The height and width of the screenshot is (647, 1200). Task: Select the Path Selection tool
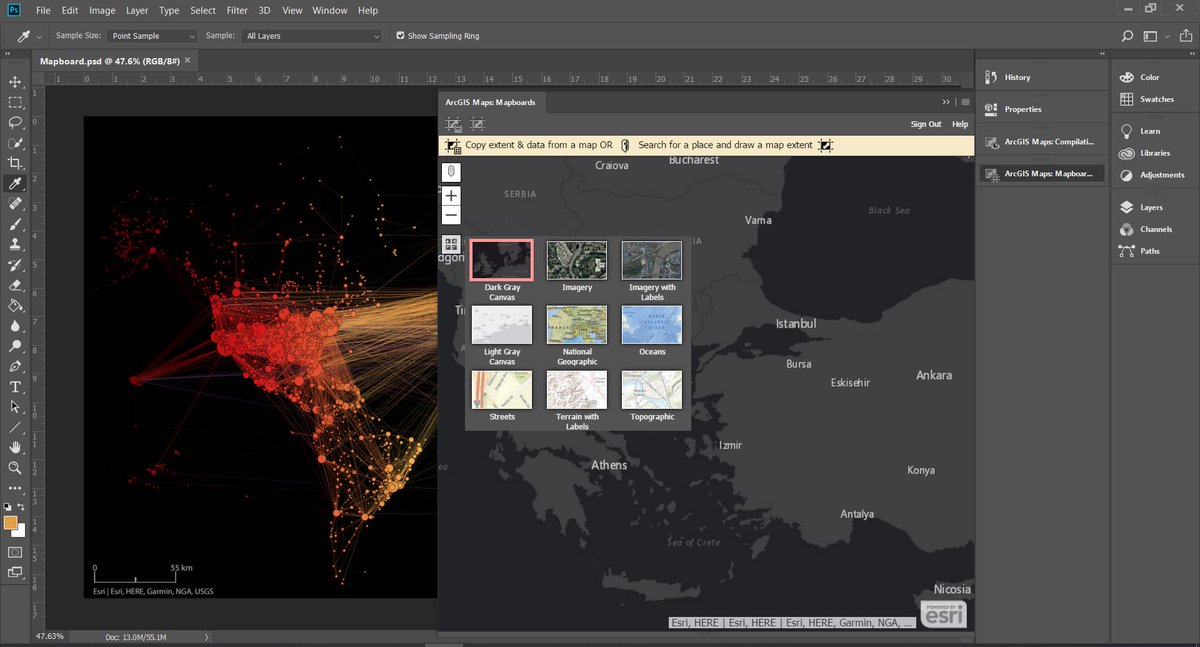coord(15,407)
